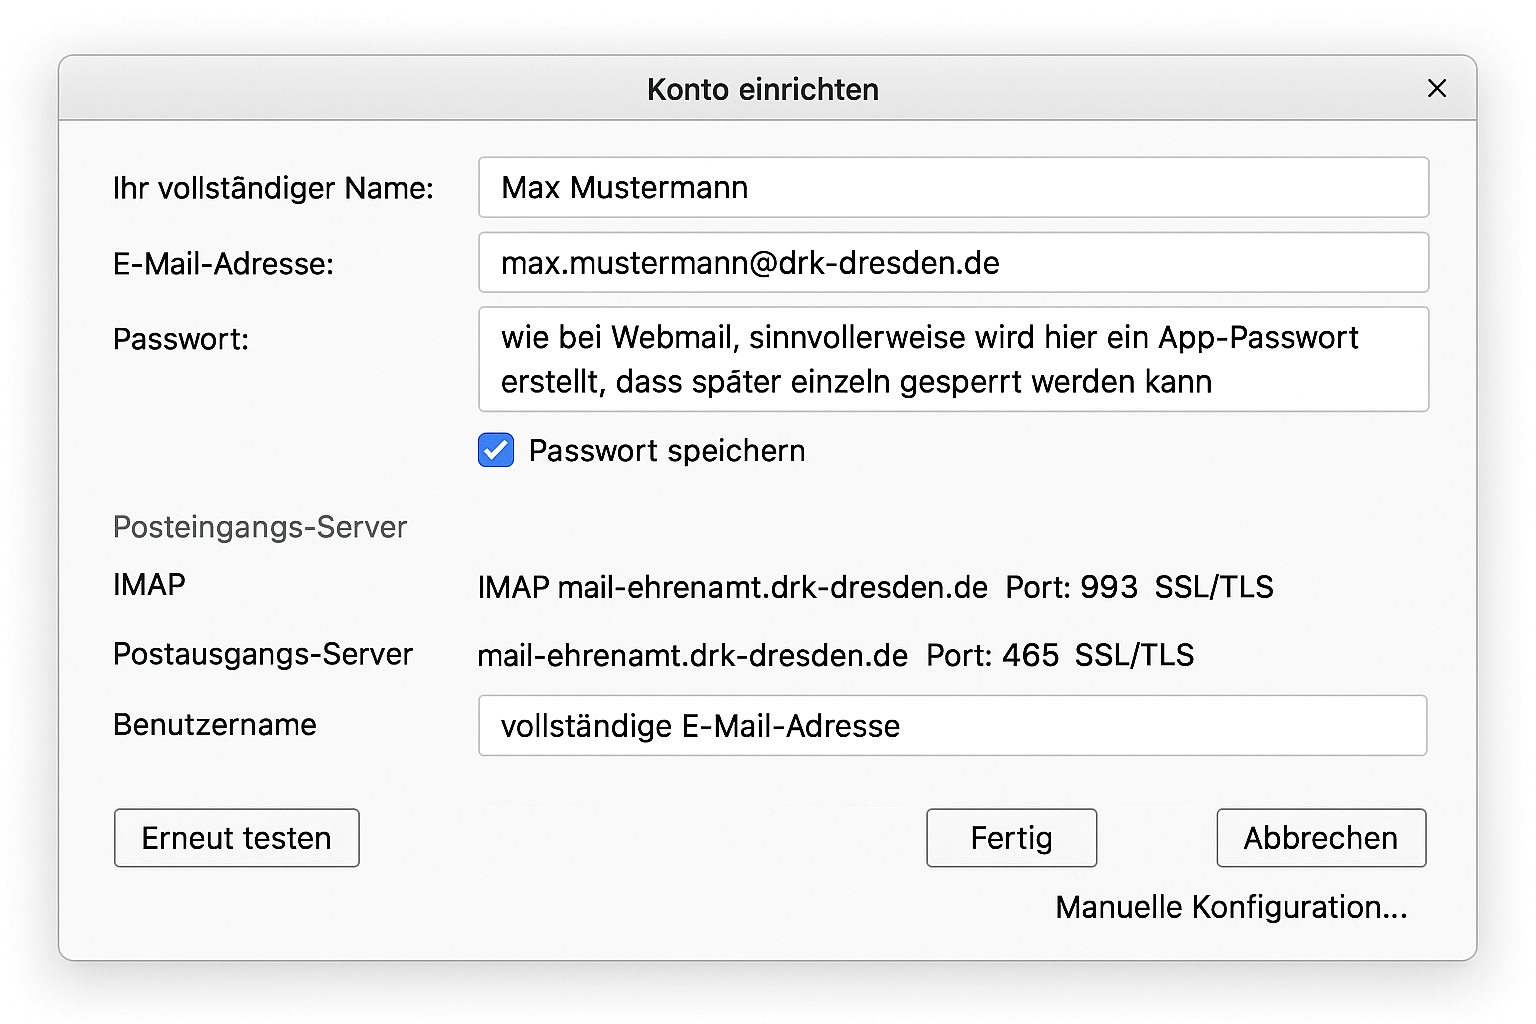Click into the full name field
Viewport: 1536px width, 1024px height.
(x=952, y=188)
